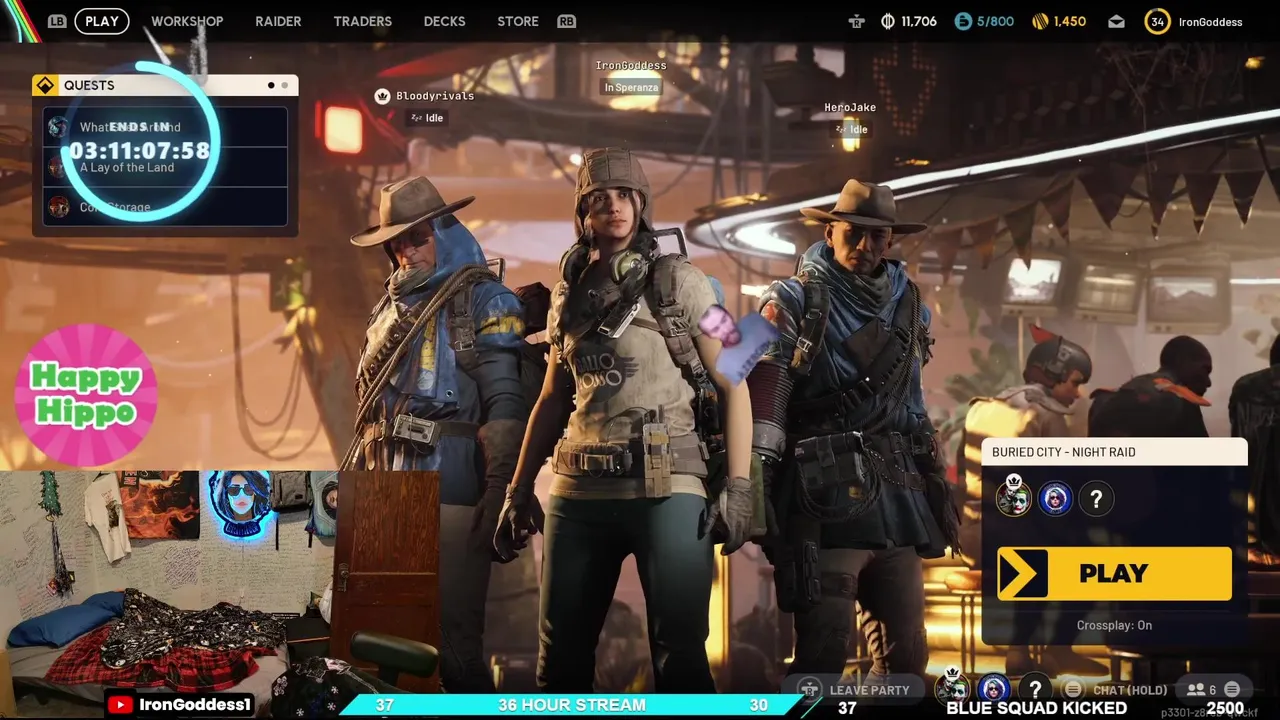The width and height of the screenshot is (1280, 720).
Task: Open the Cold Storage quest row
Action: 165,207
